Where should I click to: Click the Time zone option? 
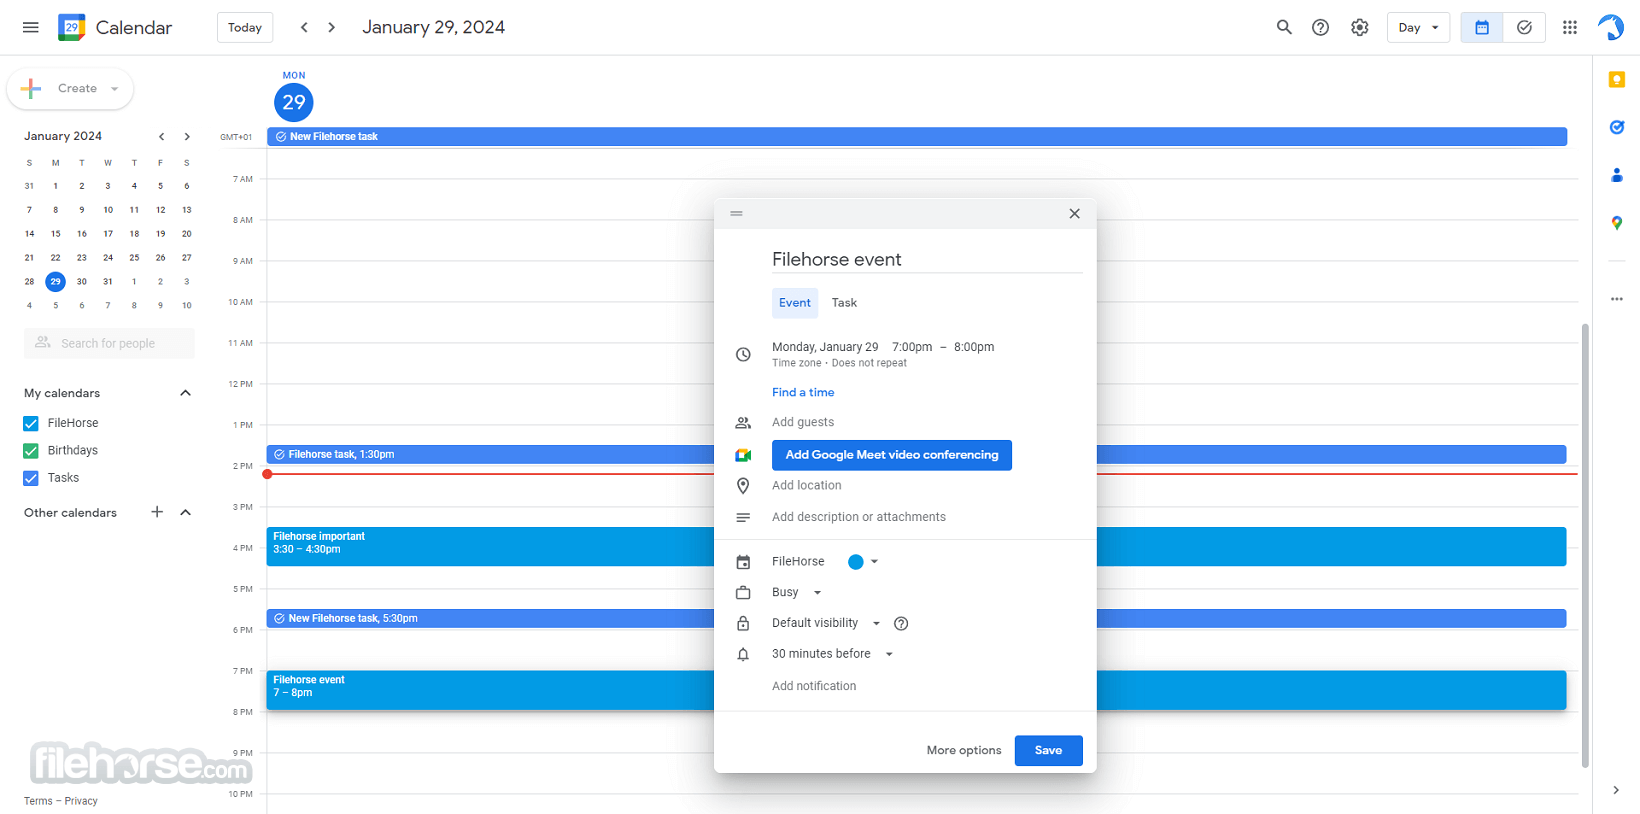(796, 363)
